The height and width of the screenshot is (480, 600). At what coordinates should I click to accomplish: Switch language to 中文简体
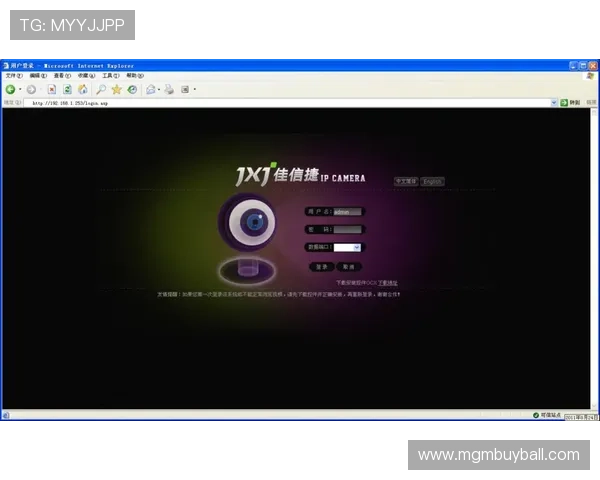click(x=406, y=181)
